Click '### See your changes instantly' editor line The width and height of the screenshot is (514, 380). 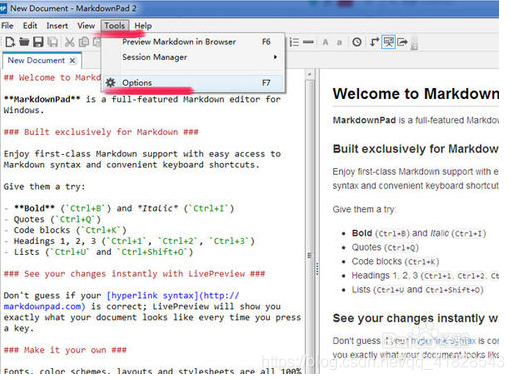click(x=134, y=274)
